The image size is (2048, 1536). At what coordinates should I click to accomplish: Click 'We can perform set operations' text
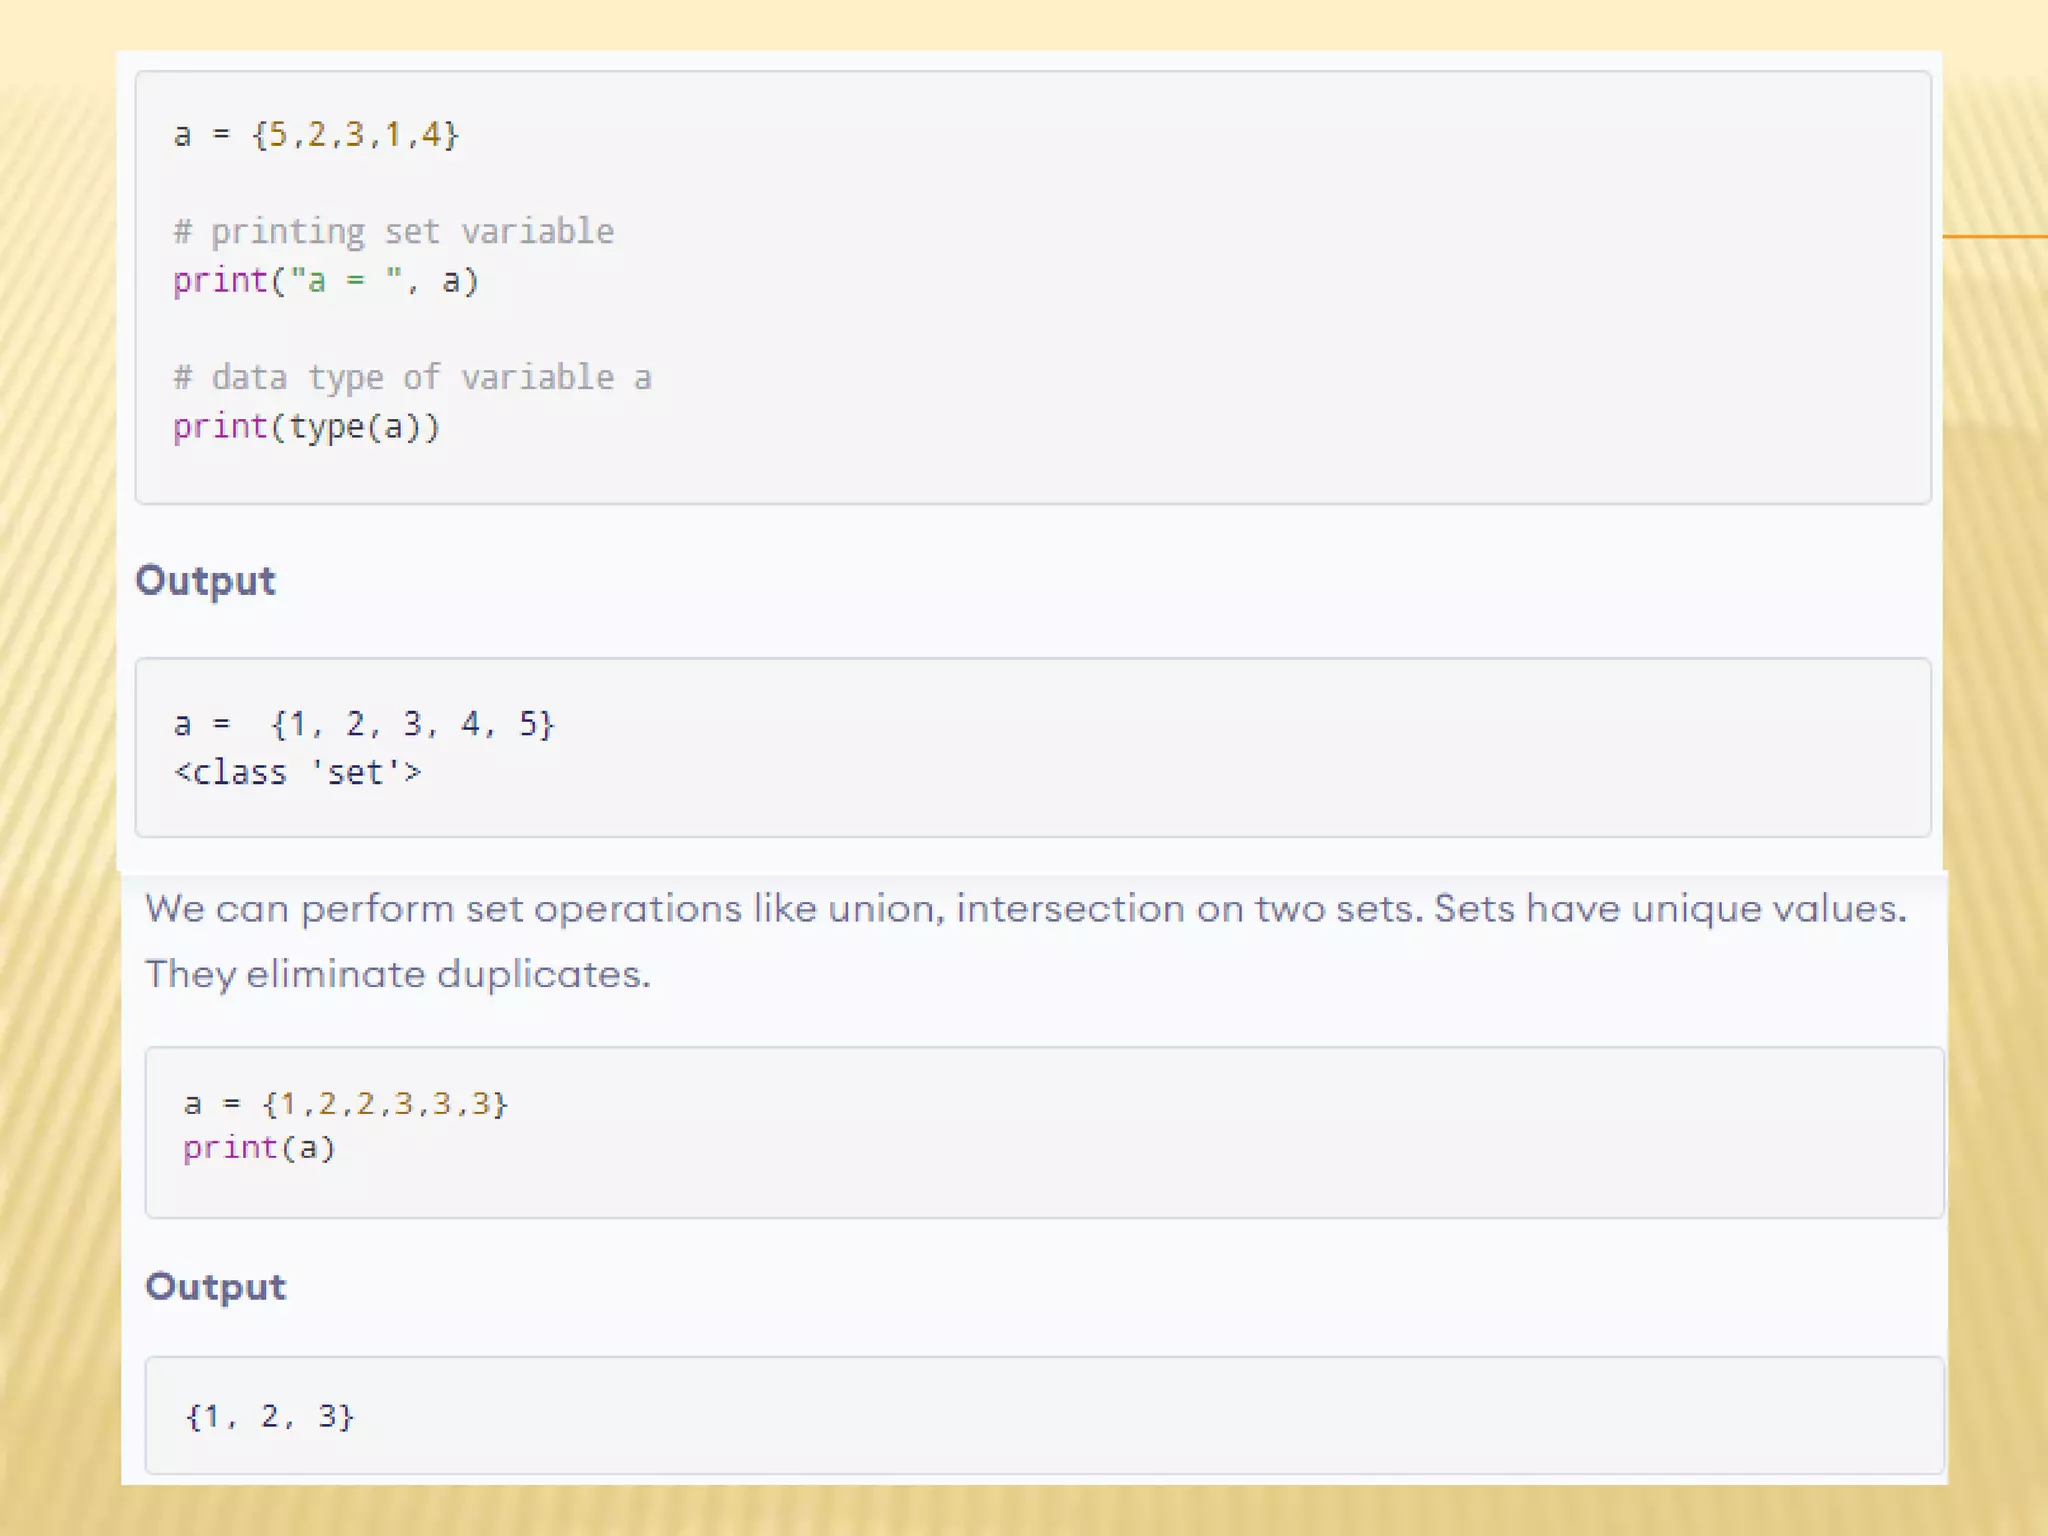(445, 909)
